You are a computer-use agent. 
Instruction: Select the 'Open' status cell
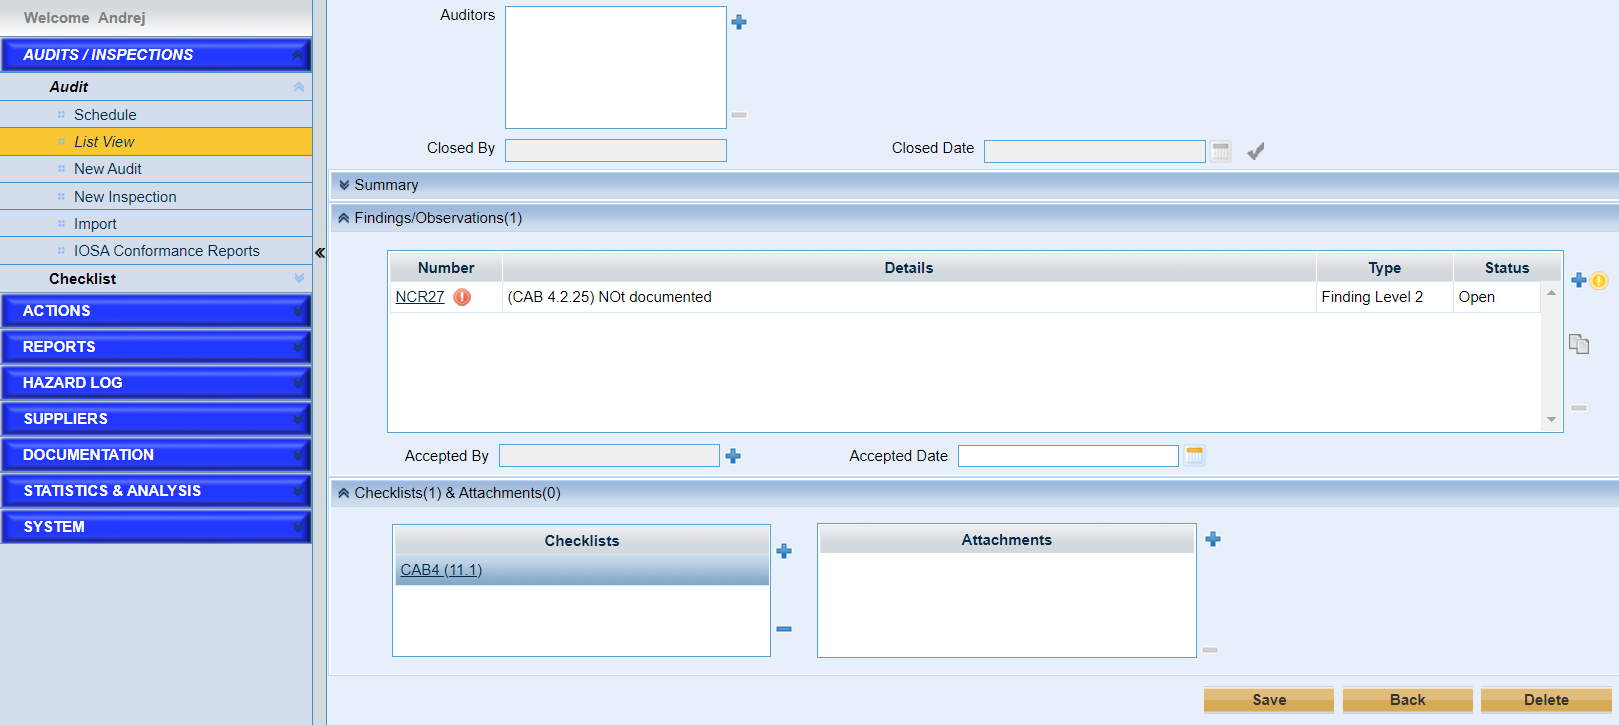pyautogui.click(x=1497, y=297)
